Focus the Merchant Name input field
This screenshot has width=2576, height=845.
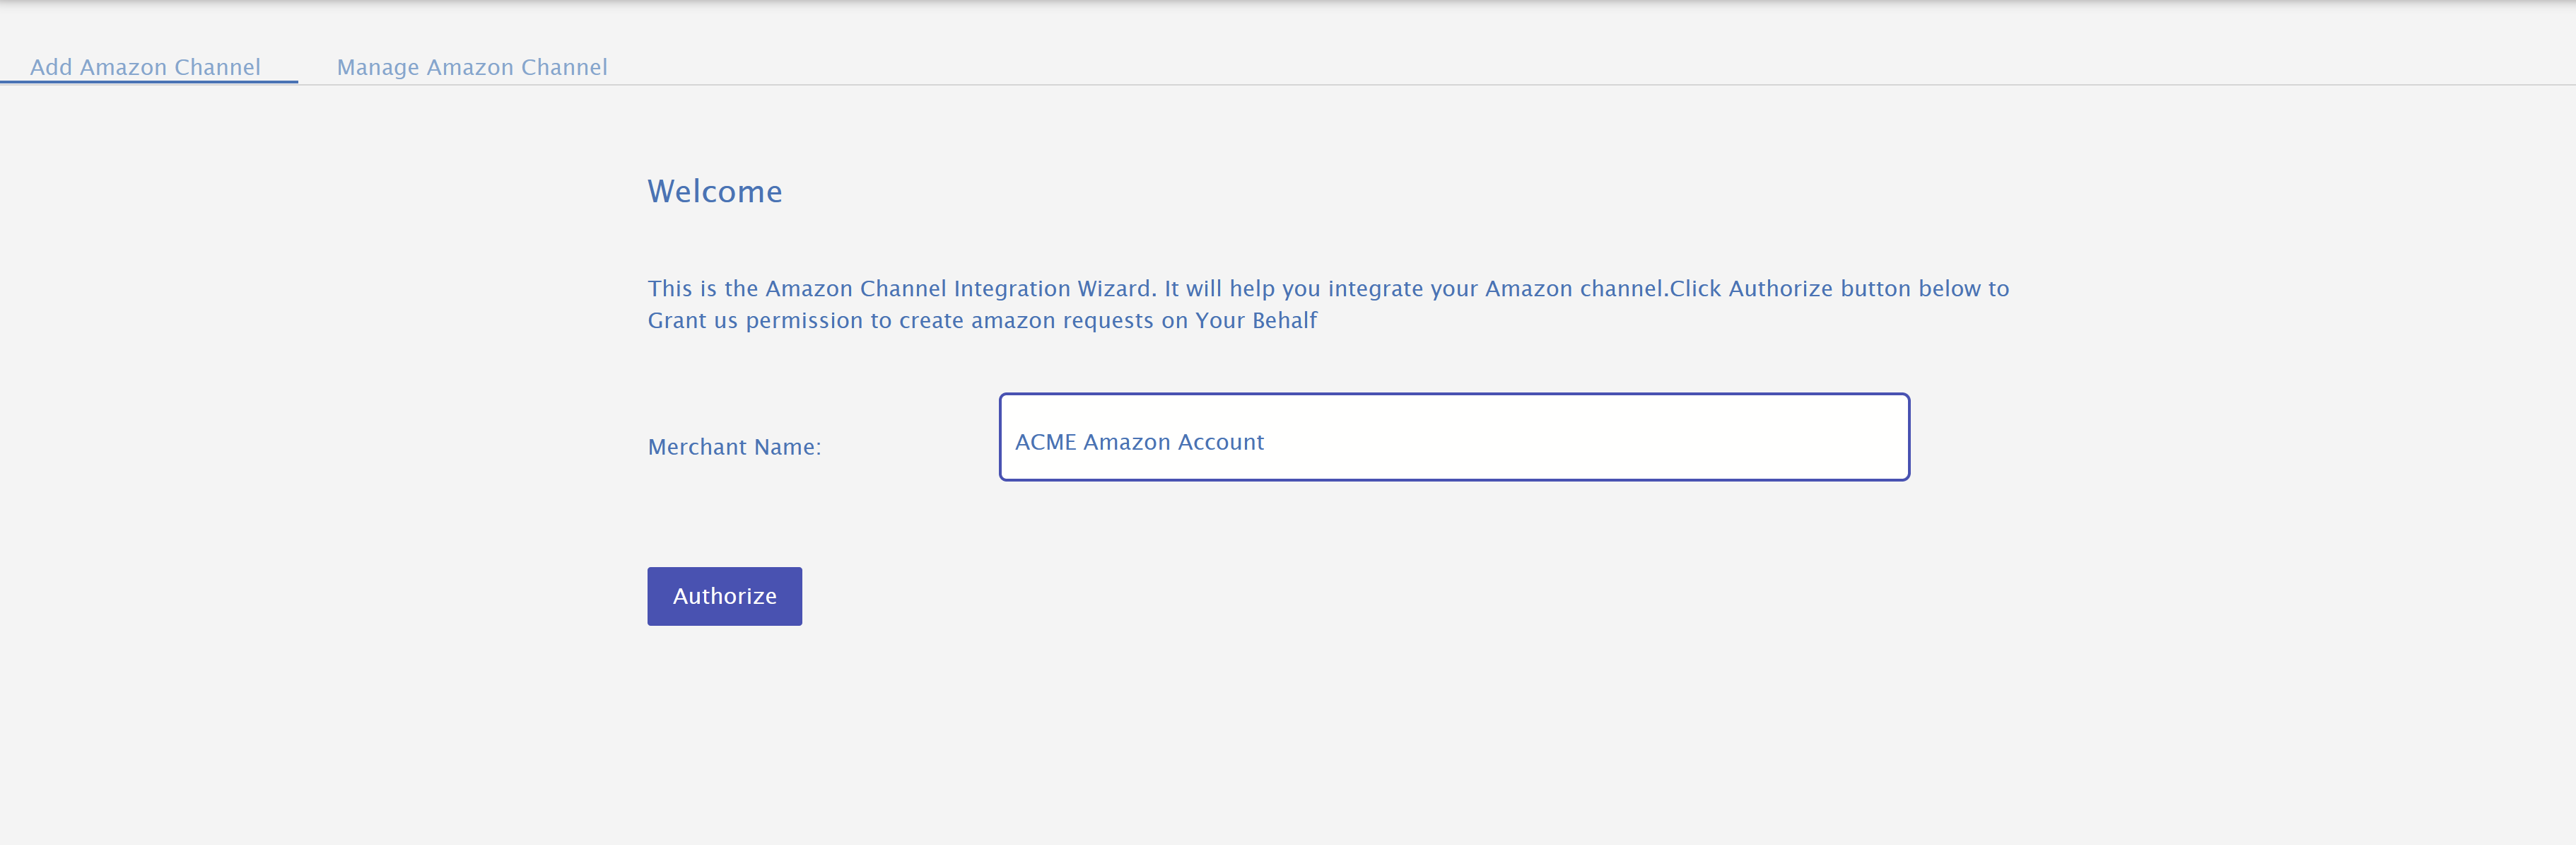coord(1453,437)
